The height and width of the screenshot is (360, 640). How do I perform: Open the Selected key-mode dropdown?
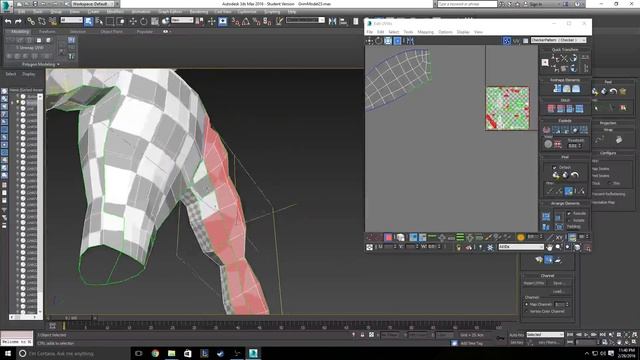point(545,335)
